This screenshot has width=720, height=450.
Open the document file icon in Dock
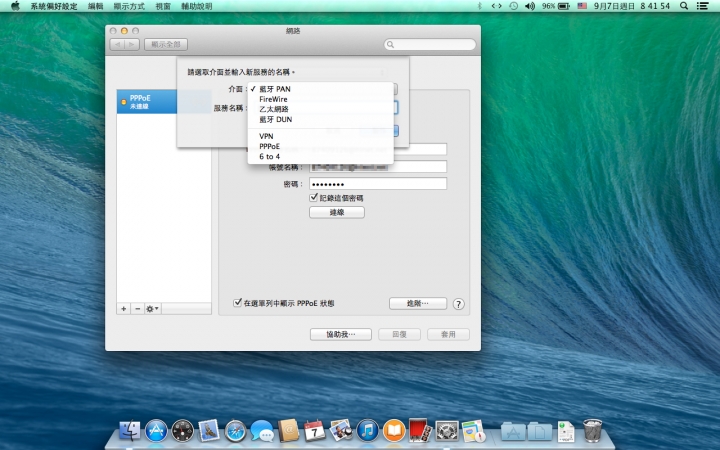[x=566, y=431]
